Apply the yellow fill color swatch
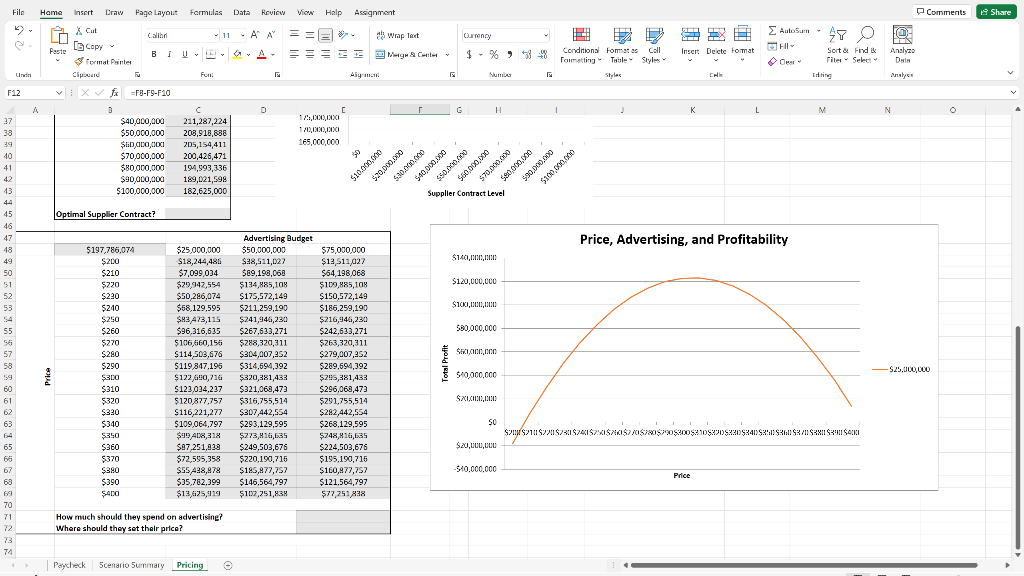This screenshot has height=576, width=1024. [x=239, y=53]
